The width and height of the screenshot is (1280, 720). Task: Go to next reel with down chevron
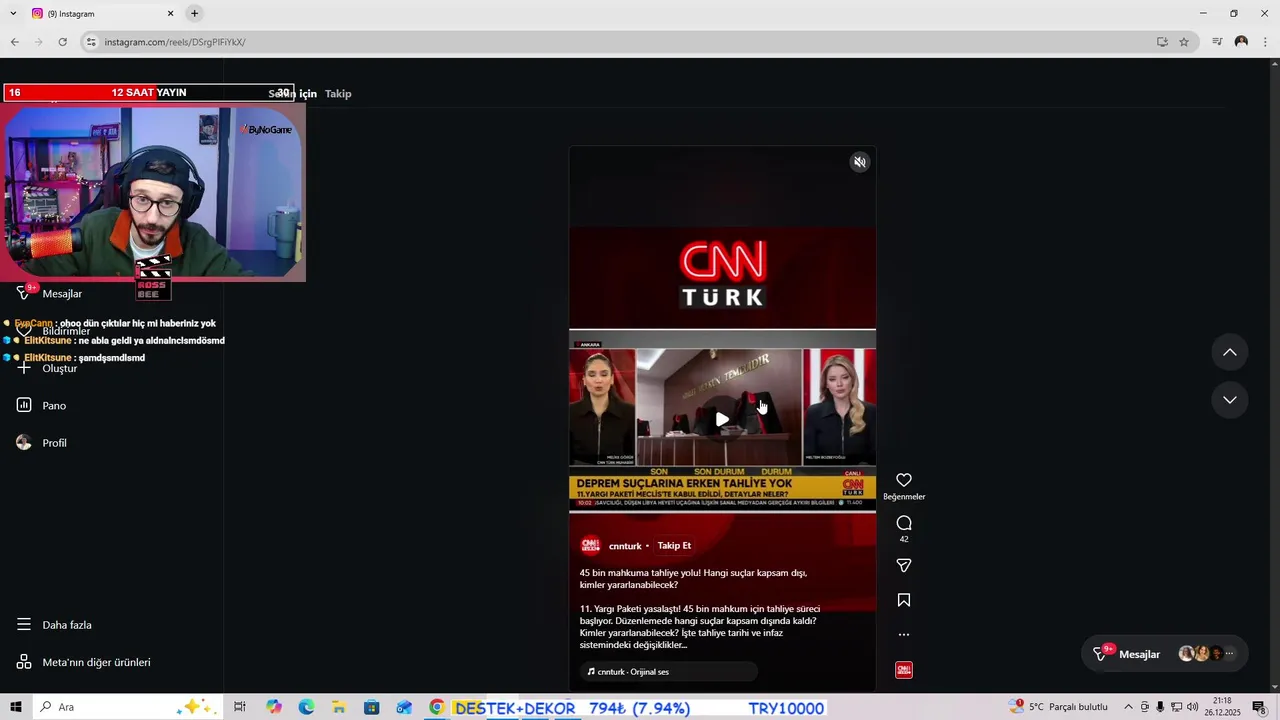(1230, 400)
